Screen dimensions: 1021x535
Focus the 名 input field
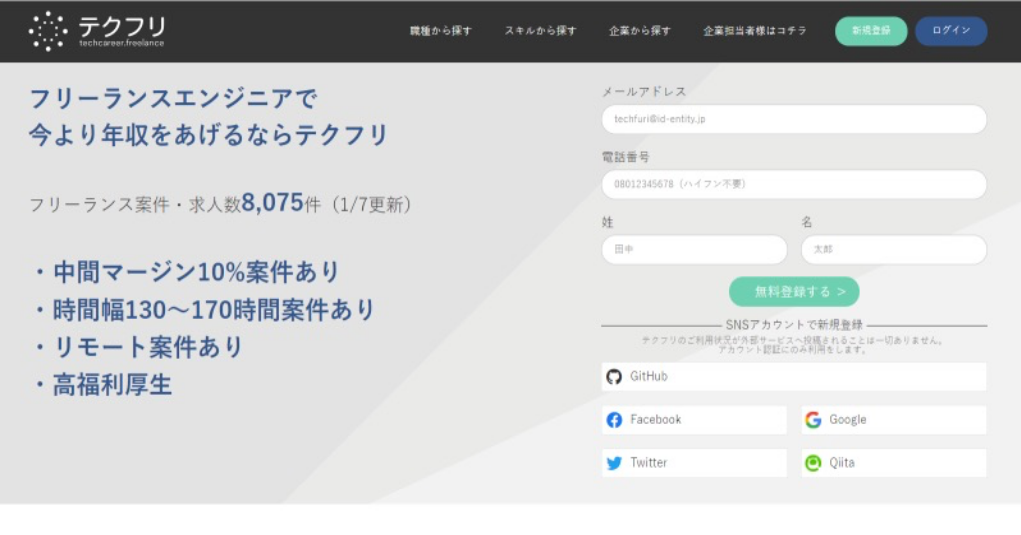click(894, 249)
